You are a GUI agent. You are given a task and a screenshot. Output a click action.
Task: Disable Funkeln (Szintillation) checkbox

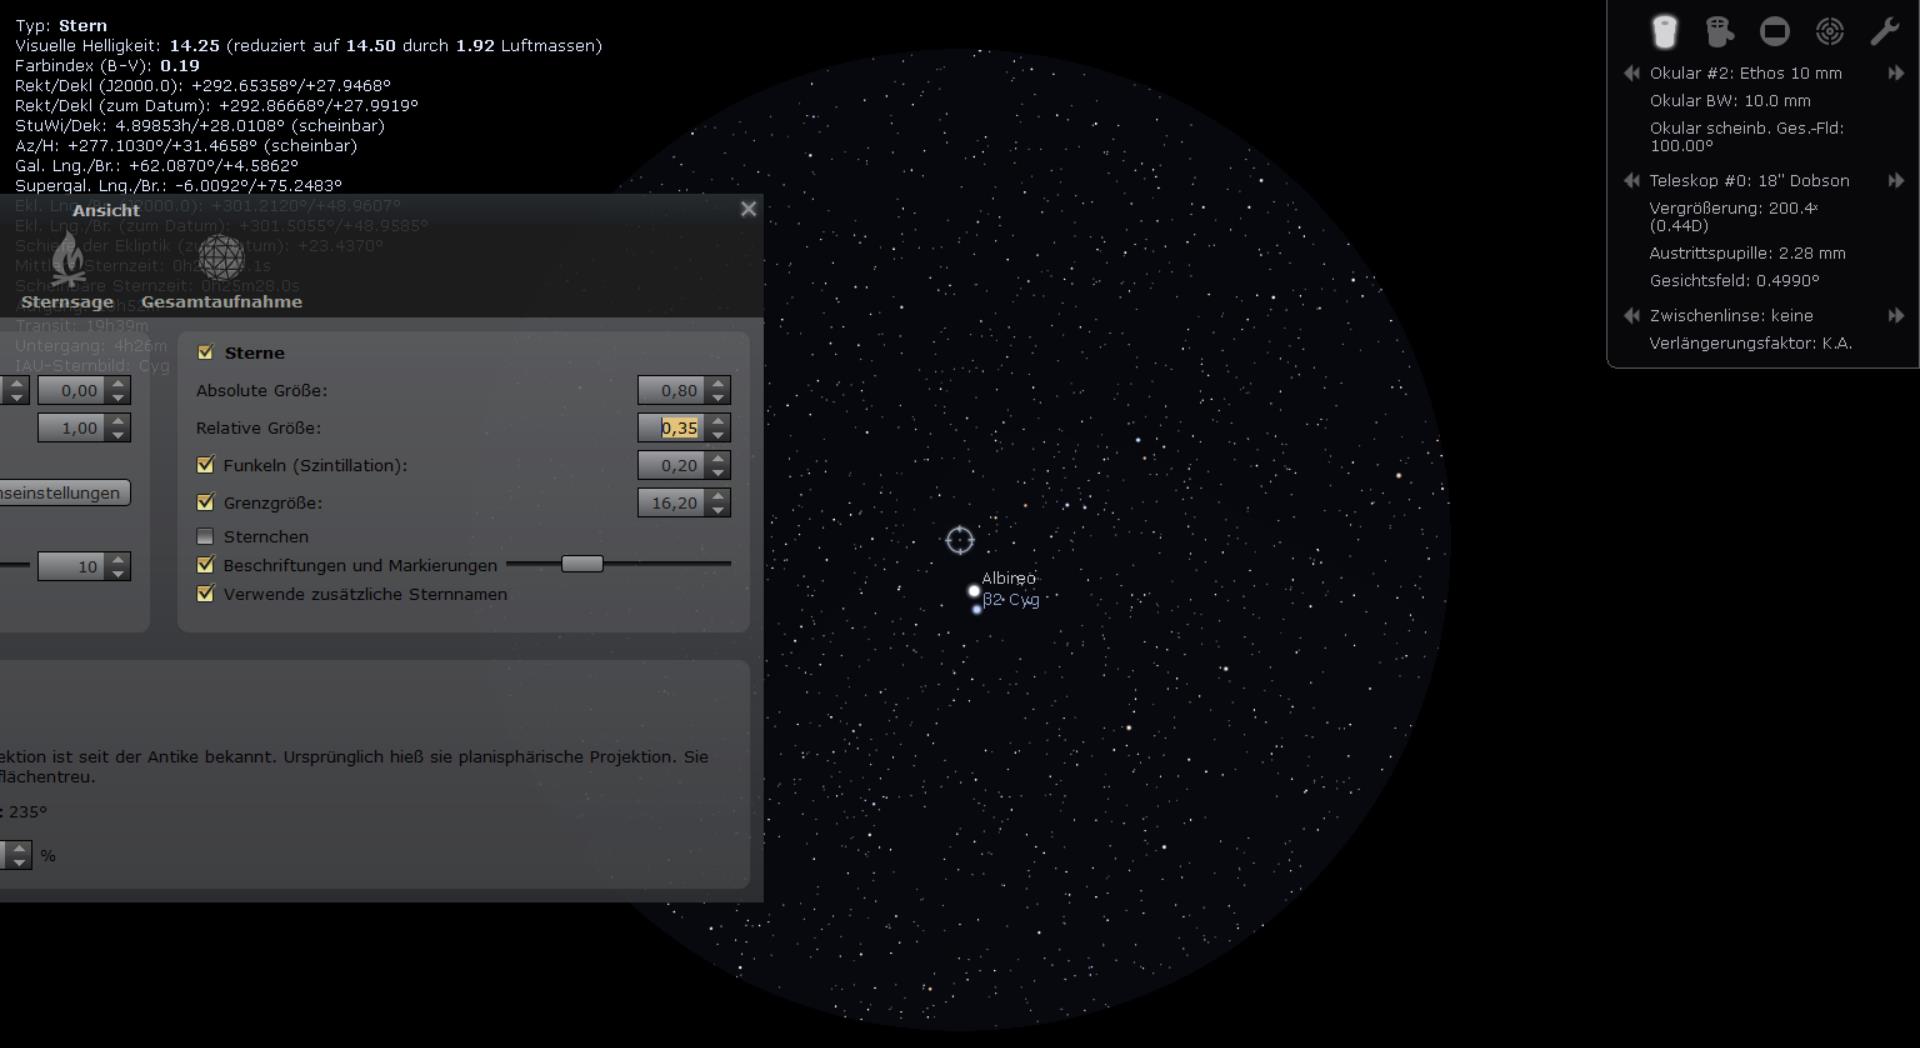pyautogui.click(x=206, y=465)
